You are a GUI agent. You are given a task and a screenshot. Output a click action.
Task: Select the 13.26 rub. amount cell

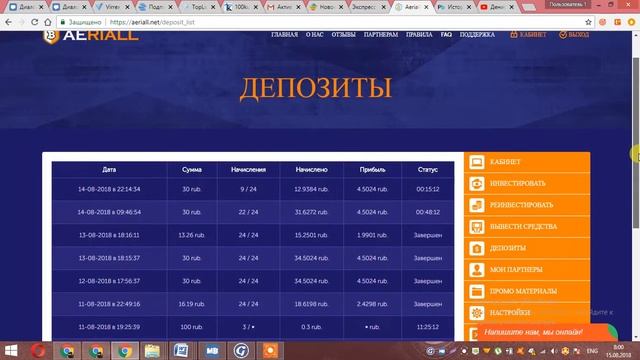[x=191, y=235]
